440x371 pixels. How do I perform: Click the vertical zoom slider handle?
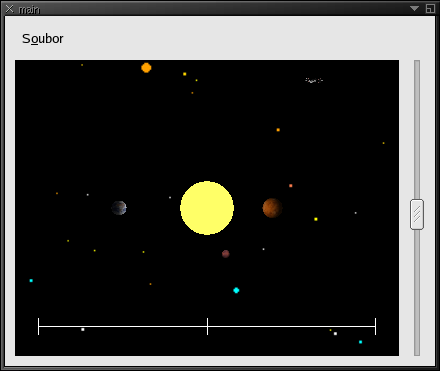tap(417, 214)
